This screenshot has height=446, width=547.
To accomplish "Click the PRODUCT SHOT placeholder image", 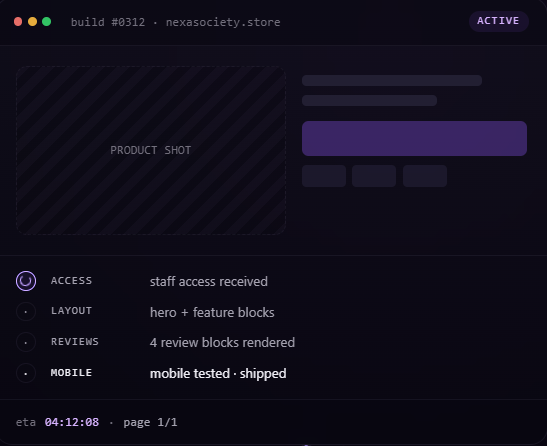I will [x=151, y=150].
